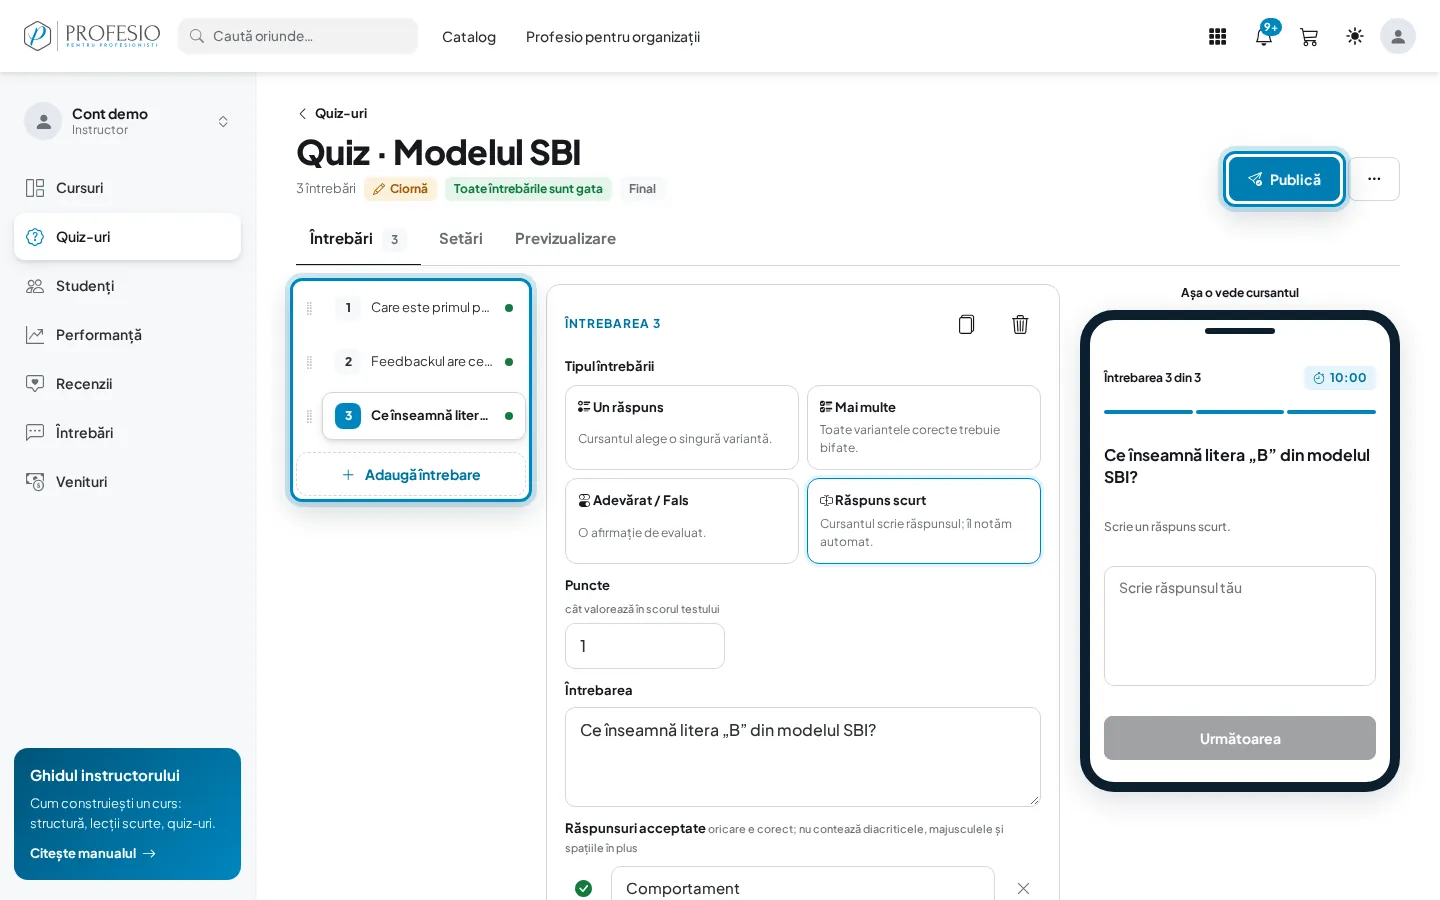Open Recenzii in sidebar
Screen dimensions: 1440x900
tap(127, 384)
